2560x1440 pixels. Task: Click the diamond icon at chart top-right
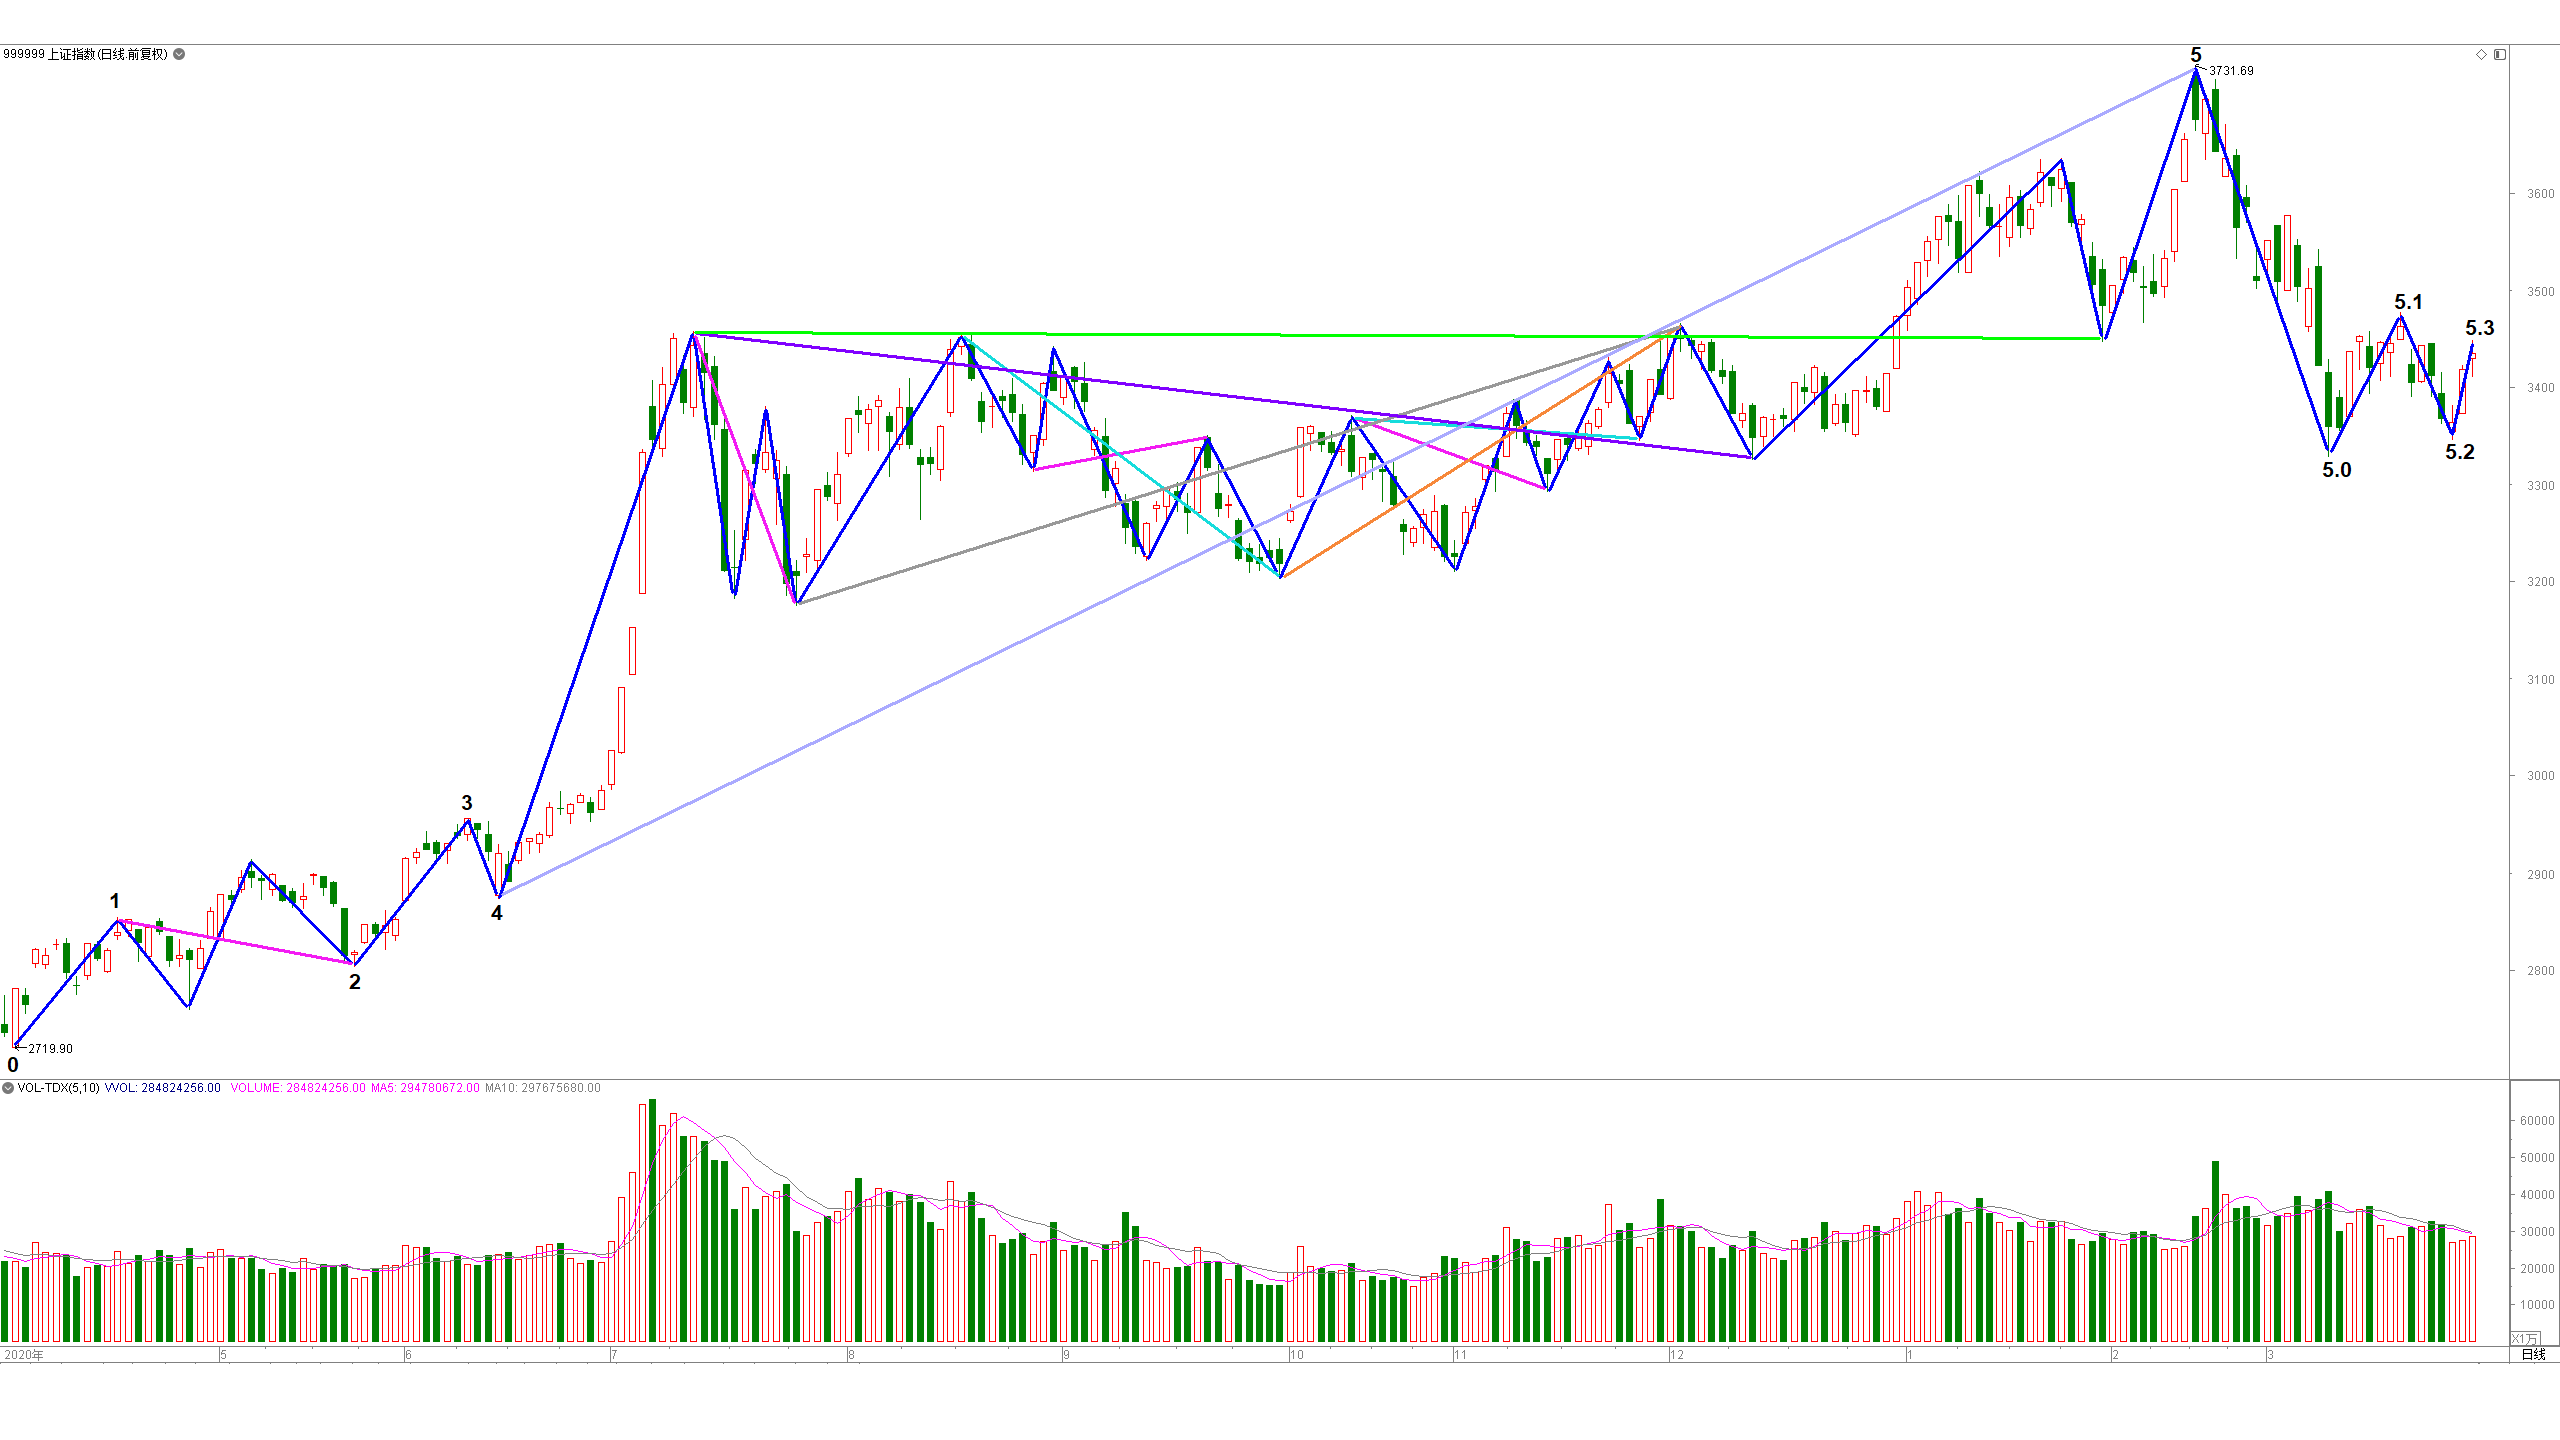click(2481, 54)
